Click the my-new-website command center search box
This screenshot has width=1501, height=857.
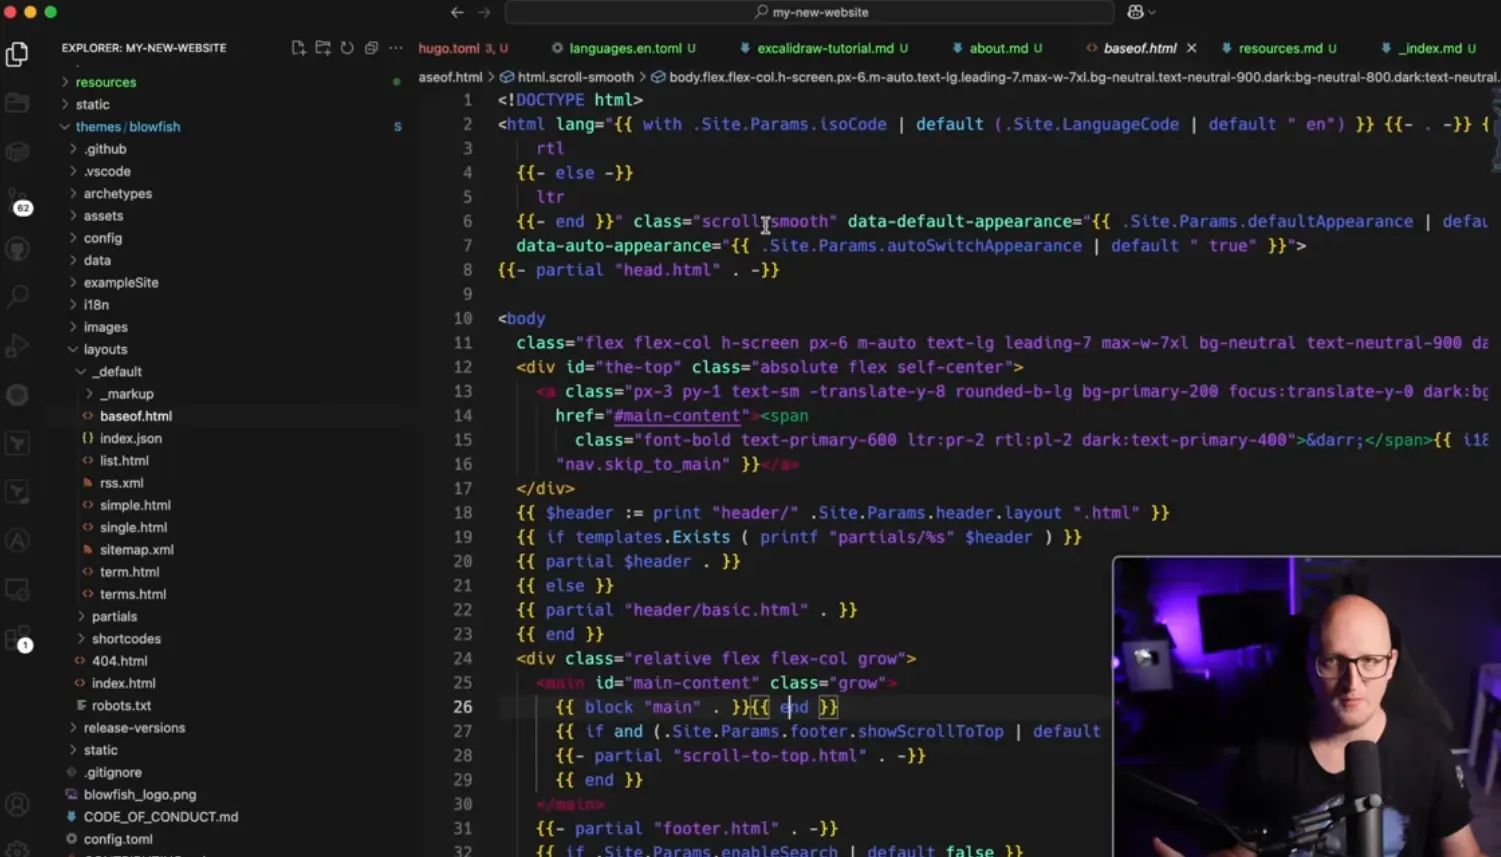coord(809,12)
